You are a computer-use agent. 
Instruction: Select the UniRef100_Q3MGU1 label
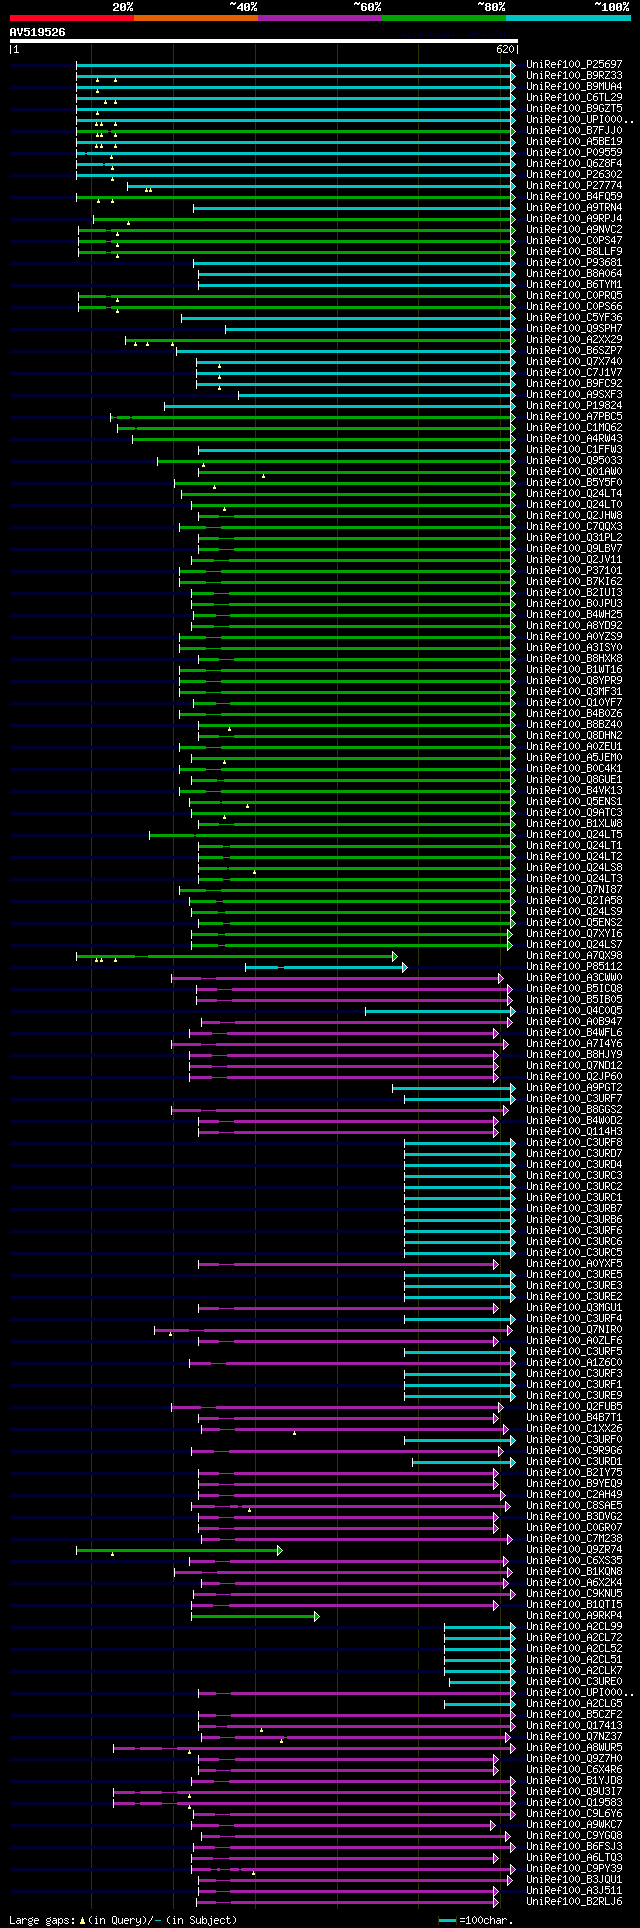[574, 1307]
